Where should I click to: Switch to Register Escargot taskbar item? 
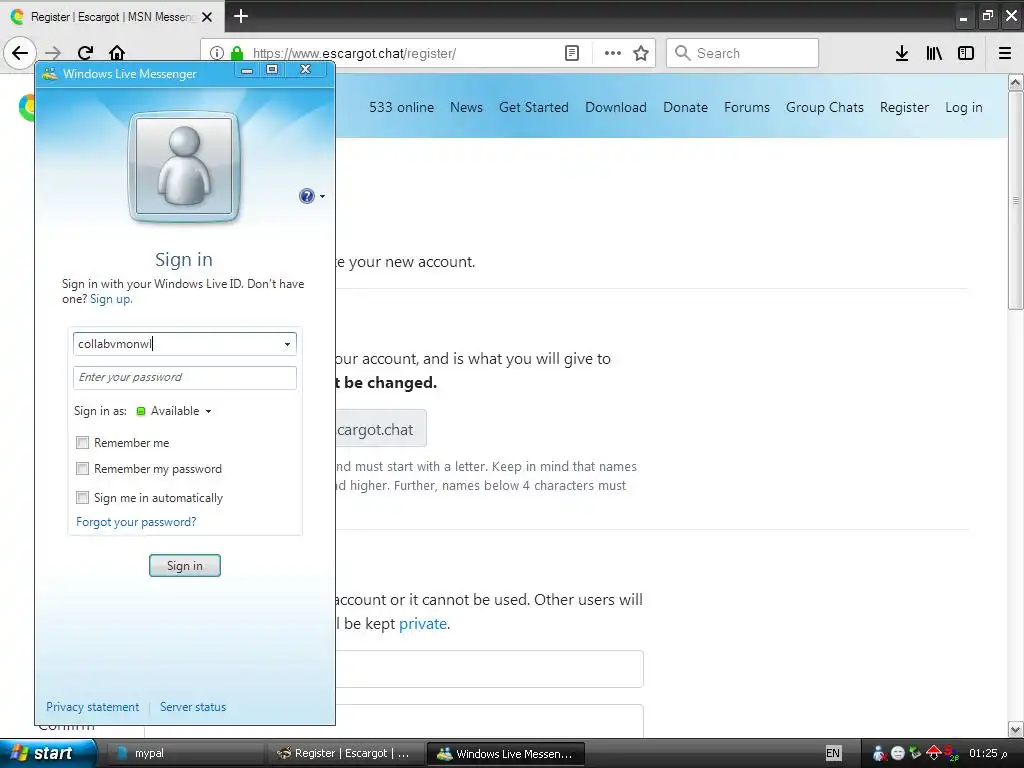click(x=345, y=753)
